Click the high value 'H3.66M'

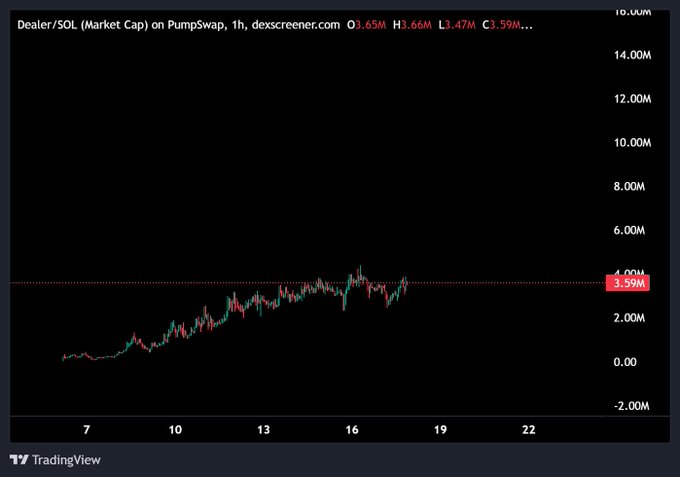tap(412, 25)
